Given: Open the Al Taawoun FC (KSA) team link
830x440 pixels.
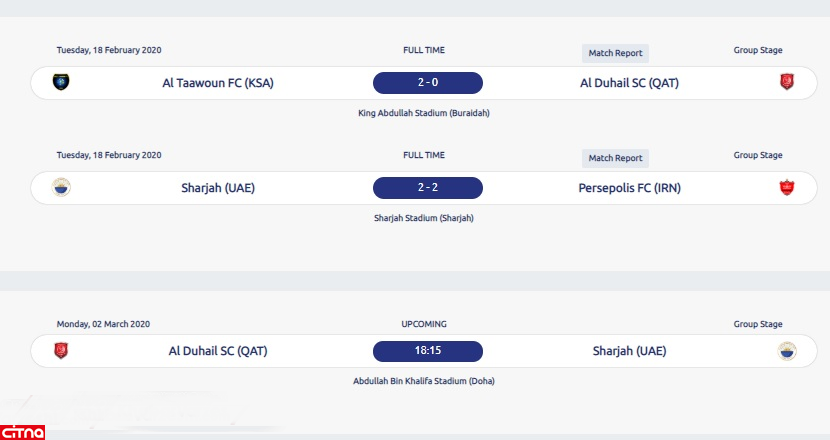Looking at the screenshot, I should [218, 83].
